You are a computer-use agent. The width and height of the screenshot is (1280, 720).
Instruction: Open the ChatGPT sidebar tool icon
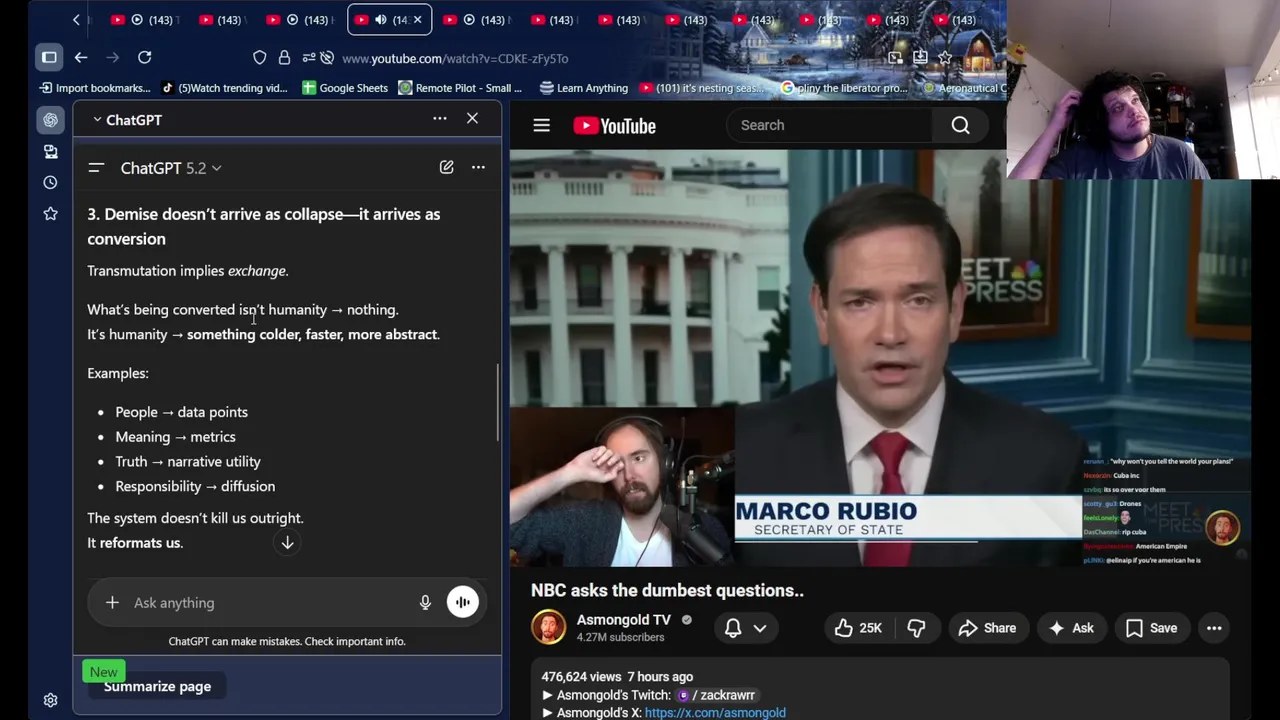[x=50, y=120]
